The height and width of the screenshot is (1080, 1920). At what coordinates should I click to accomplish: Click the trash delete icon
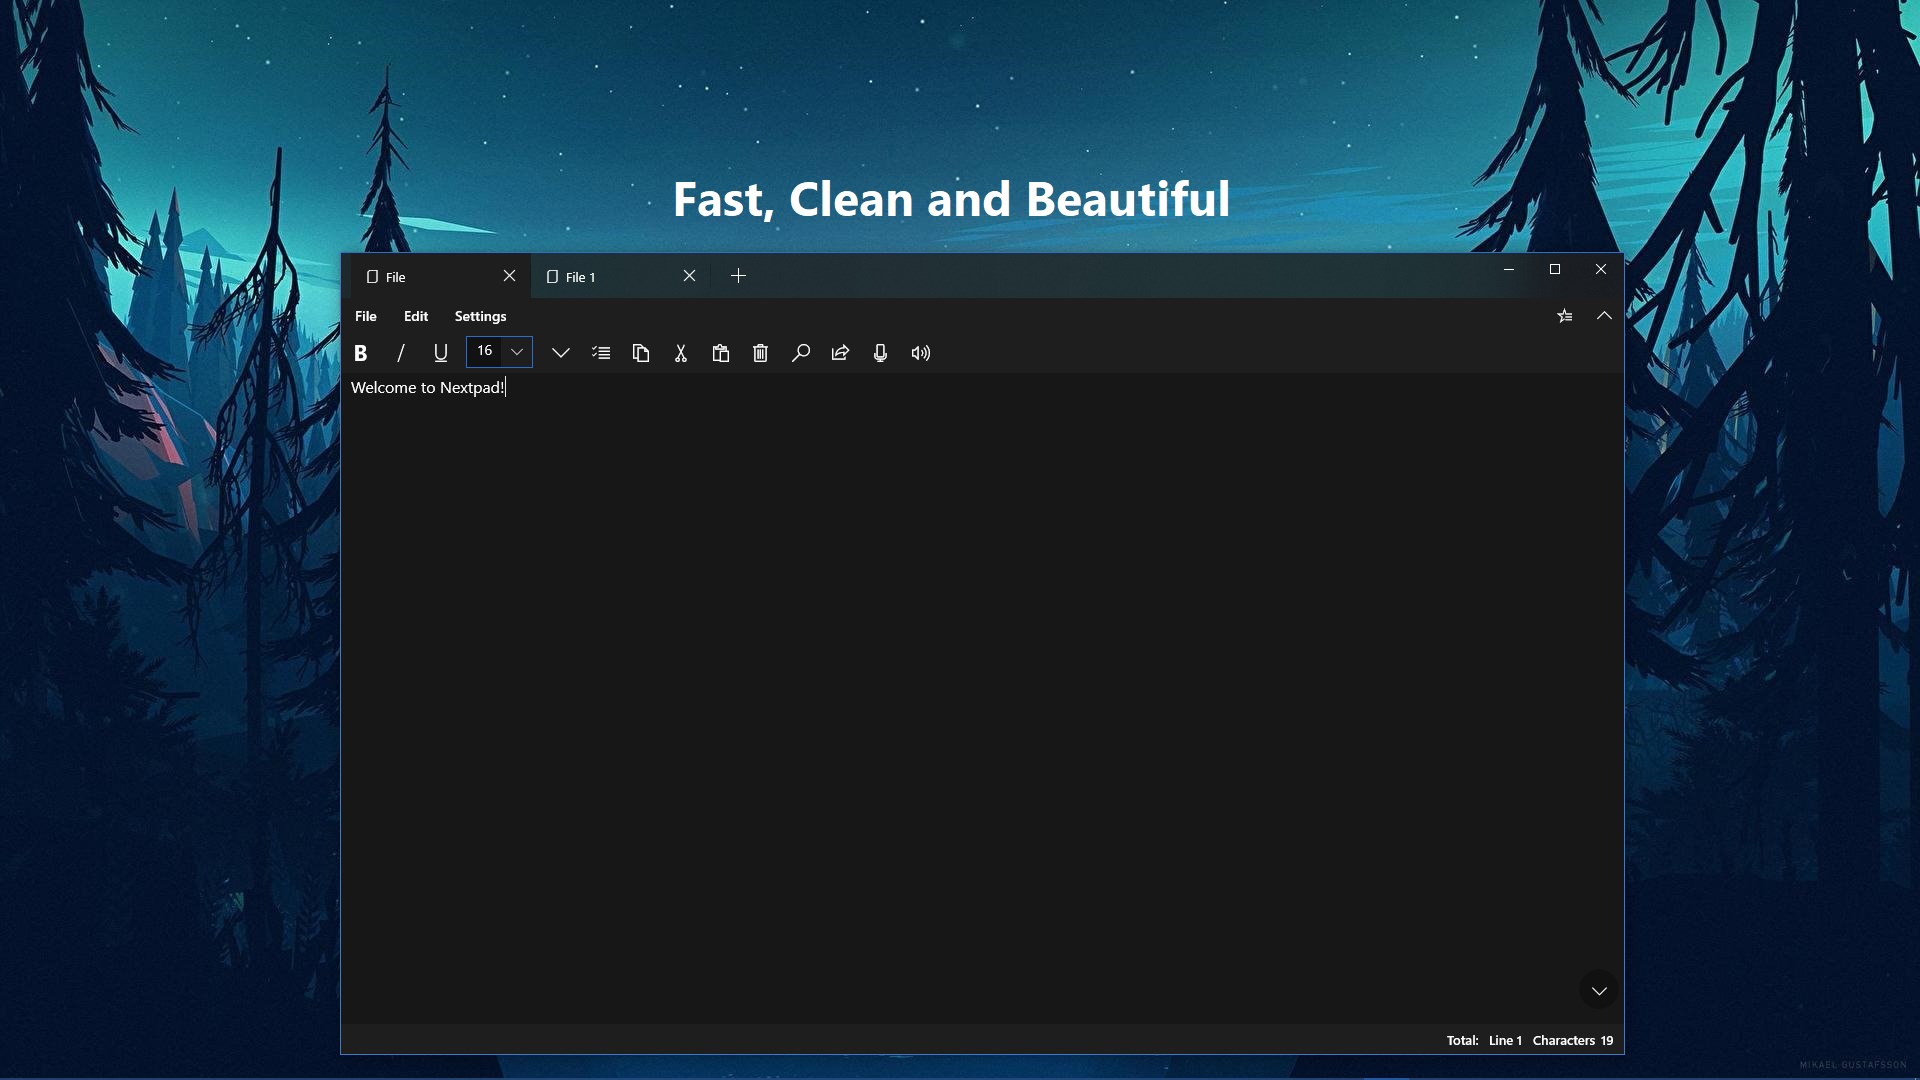pos(761,353)
